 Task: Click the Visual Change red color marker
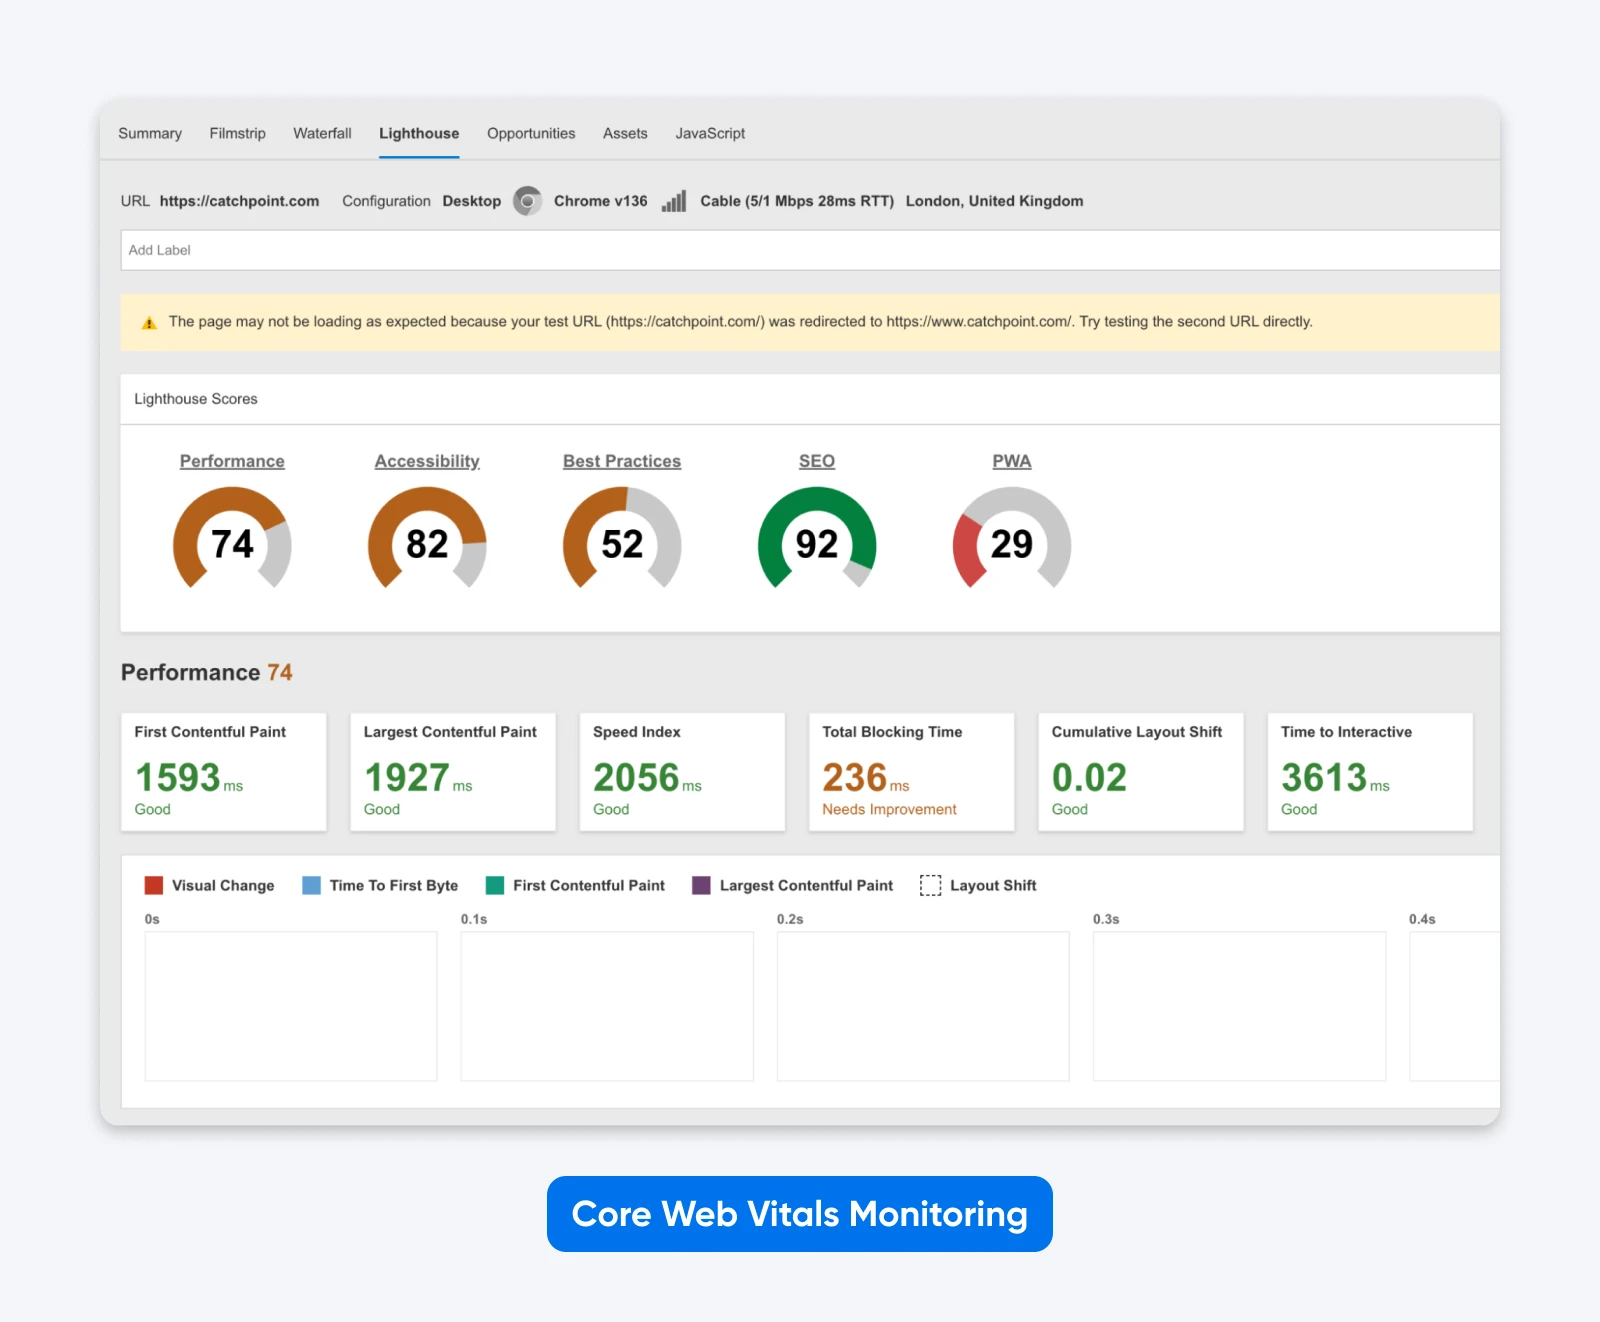[x=154, y=885]
